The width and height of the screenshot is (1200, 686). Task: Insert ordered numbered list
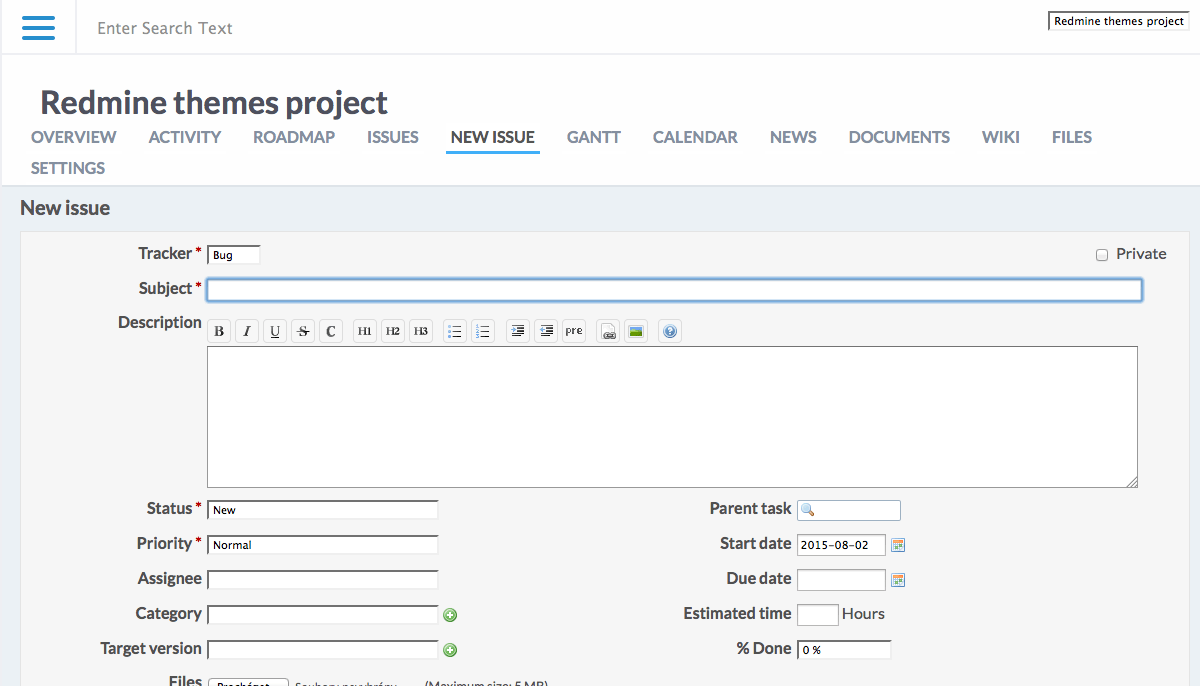(483, 331)
